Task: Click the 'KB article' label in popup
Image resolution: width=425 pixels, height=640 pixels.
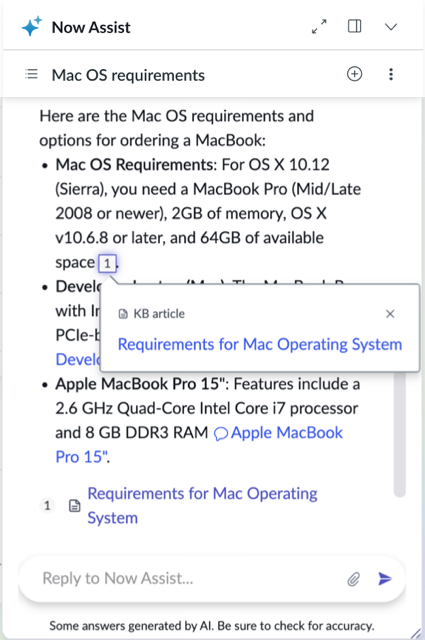Action: [159, 314]
